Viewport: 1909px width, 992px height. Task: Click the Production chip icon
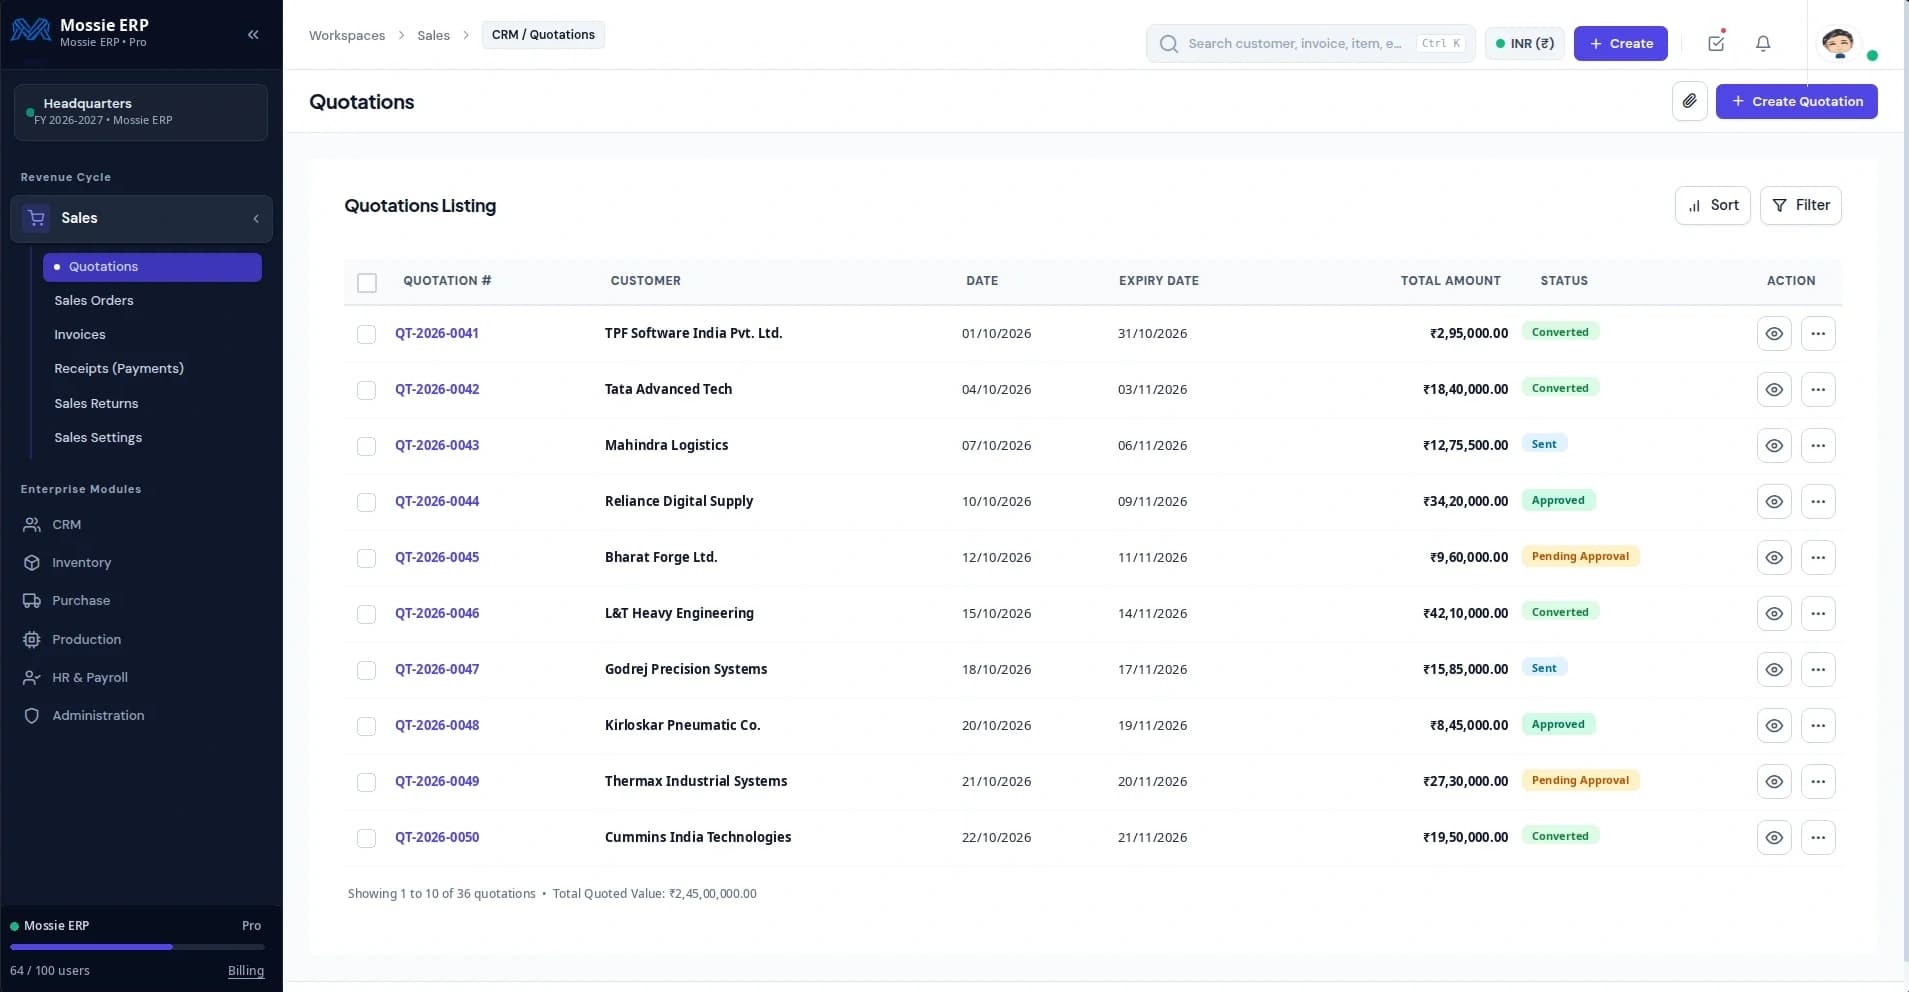tap(32, 639)
